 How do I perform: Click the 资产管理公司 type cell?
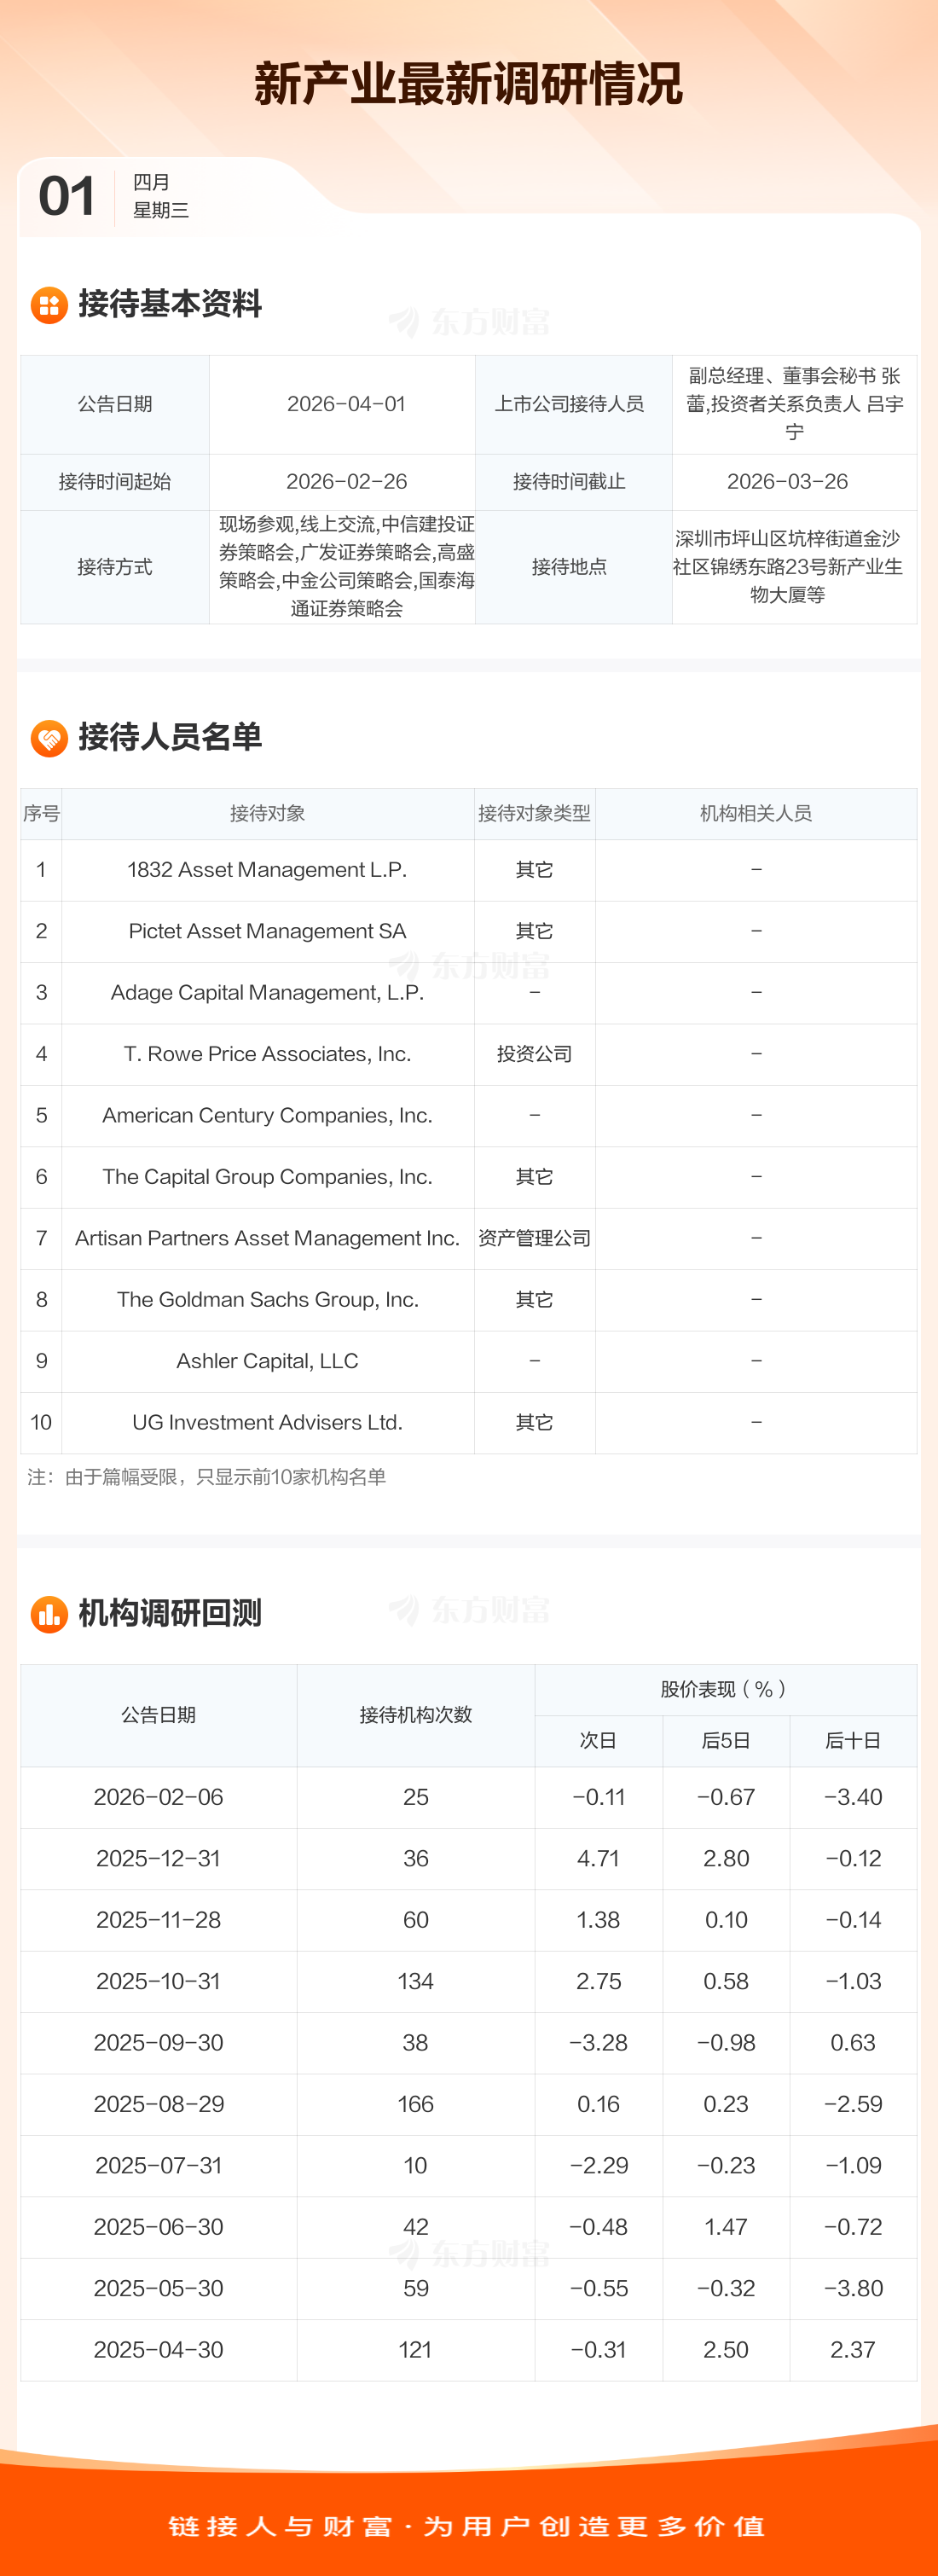(534, 1238)
